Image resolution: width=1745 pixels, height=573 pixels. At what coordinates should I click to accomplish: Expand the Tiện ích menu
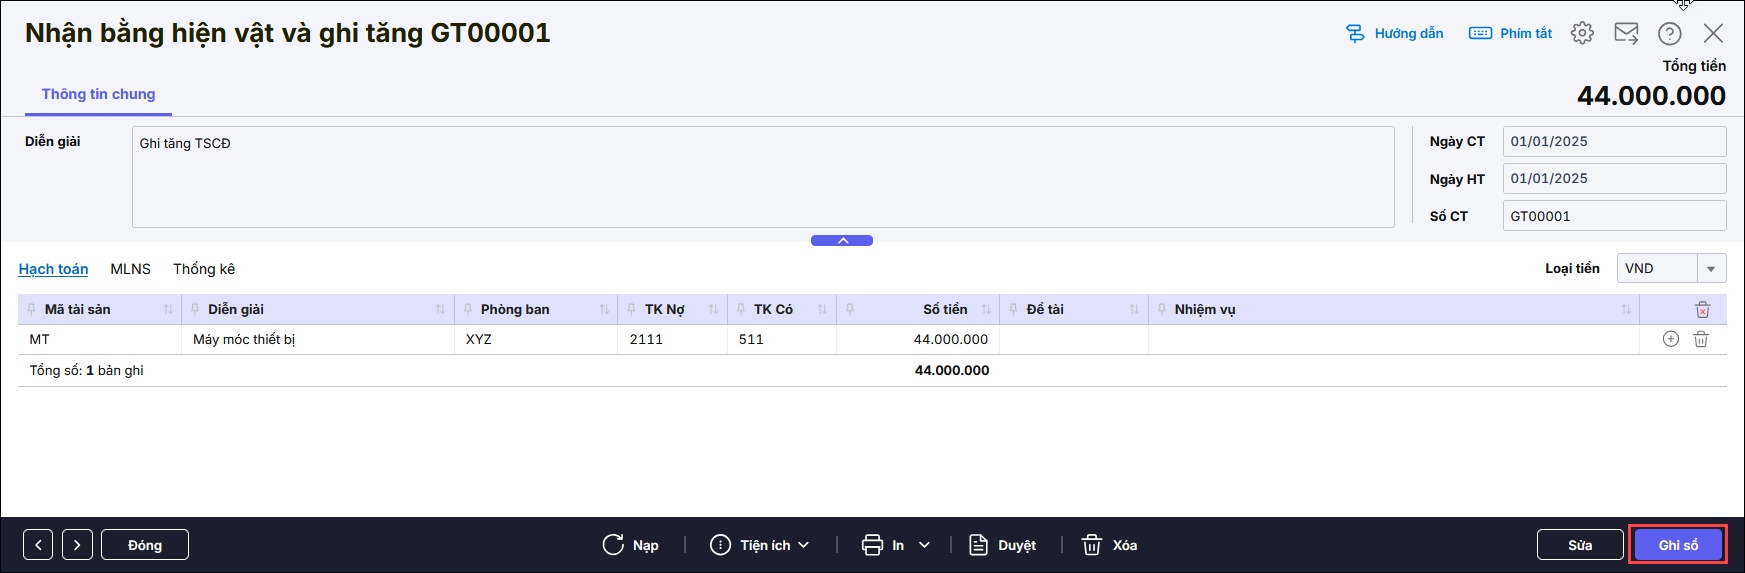pyautogui.click(x=760, y=545)
